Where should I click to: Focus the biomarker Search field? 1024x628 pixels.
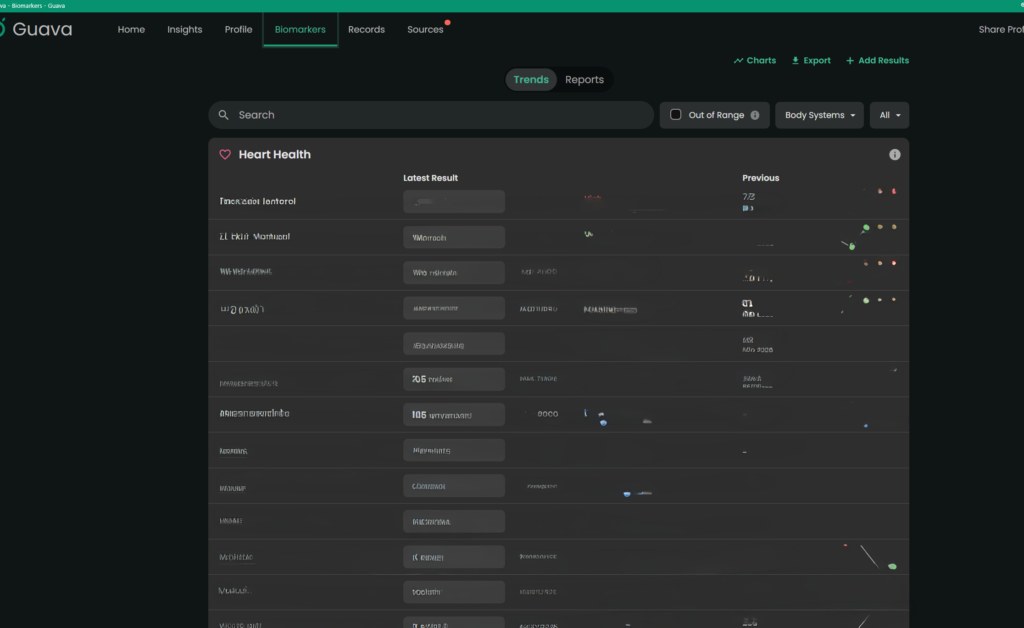tap(431, 115)
